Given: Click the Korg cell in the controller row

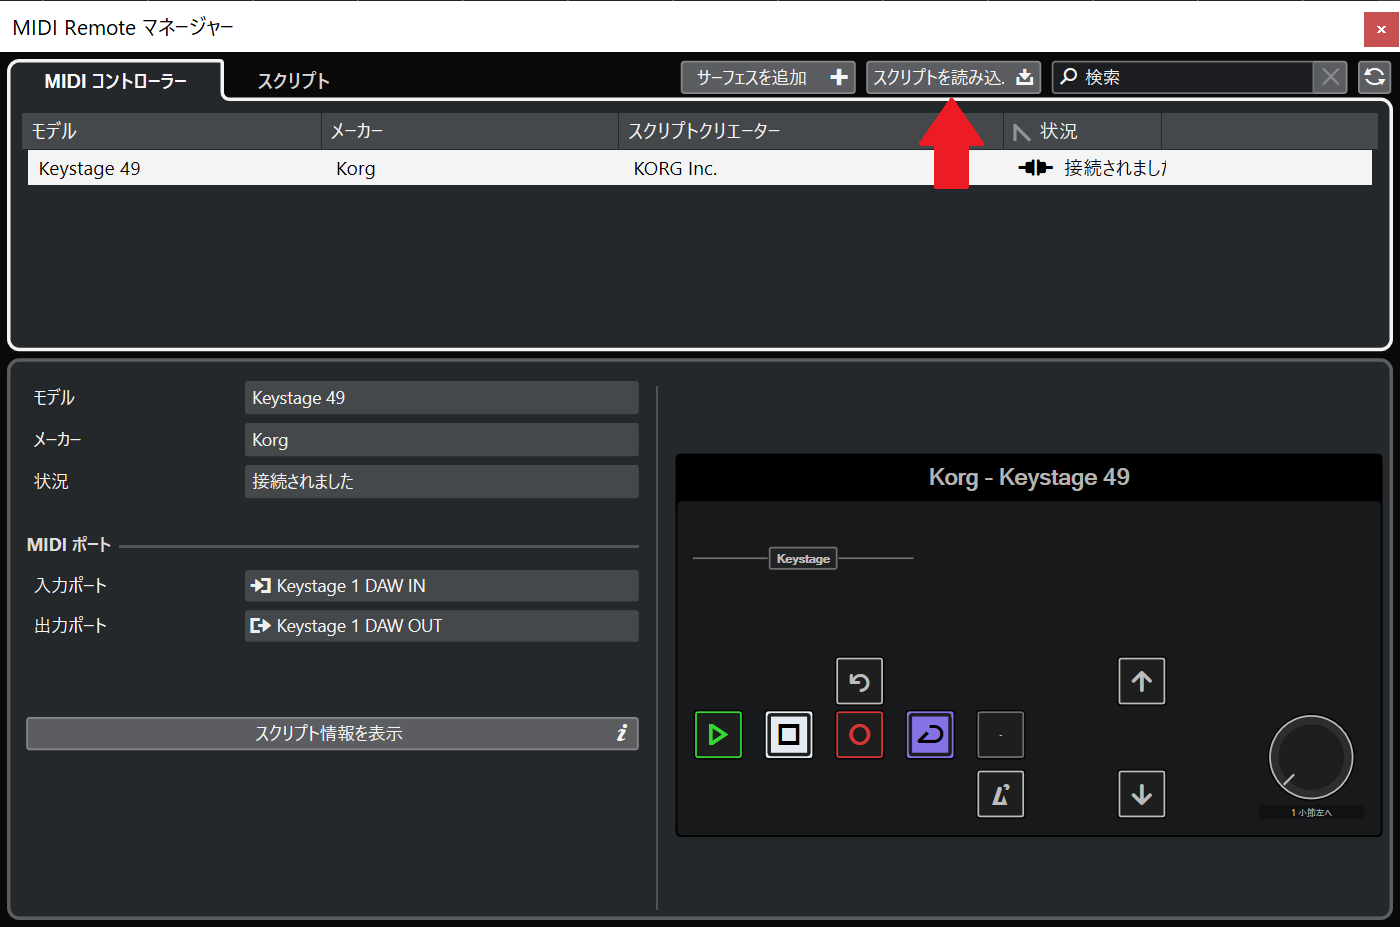Looking at the screenshot, I should click(x=356, y=169).
